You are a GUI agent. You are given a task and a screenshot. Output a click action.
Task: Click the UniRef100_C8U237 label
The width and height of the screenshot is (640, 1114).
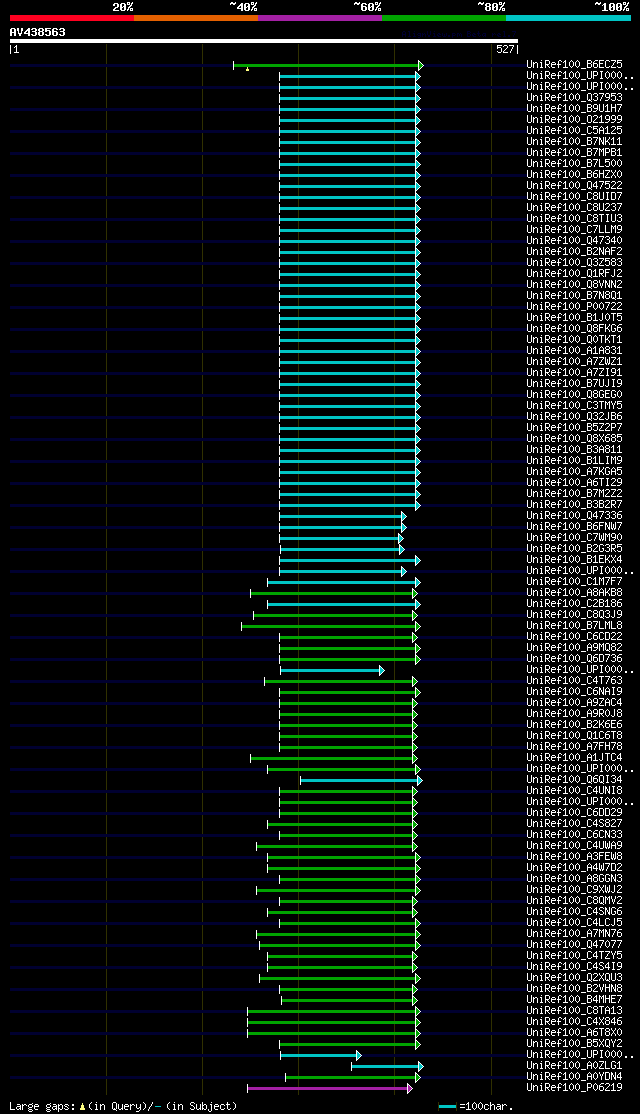pos(575,207)
